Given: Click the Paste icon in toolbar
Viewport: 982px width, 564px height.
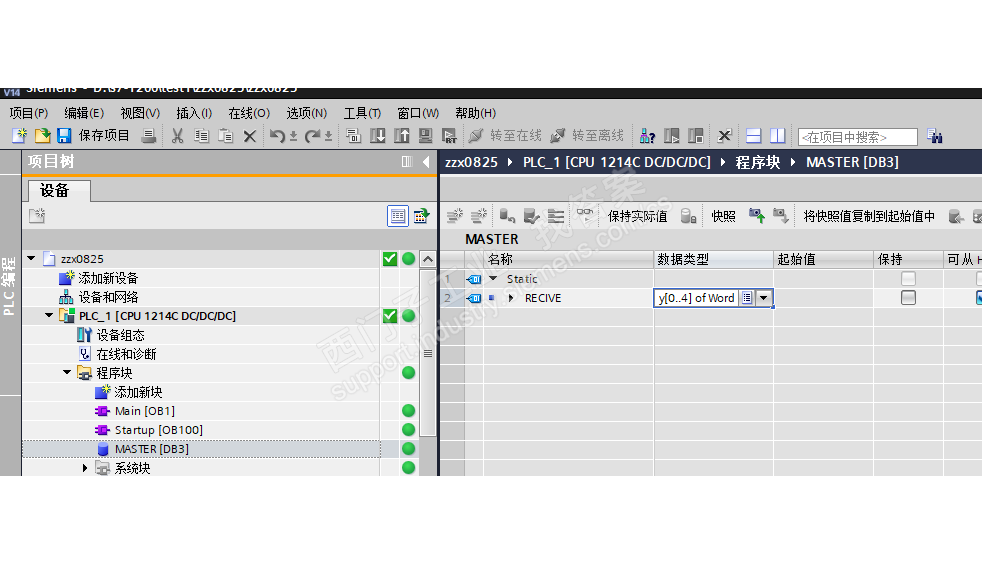Looking at the screenshot, I should [x=225, y=136].
